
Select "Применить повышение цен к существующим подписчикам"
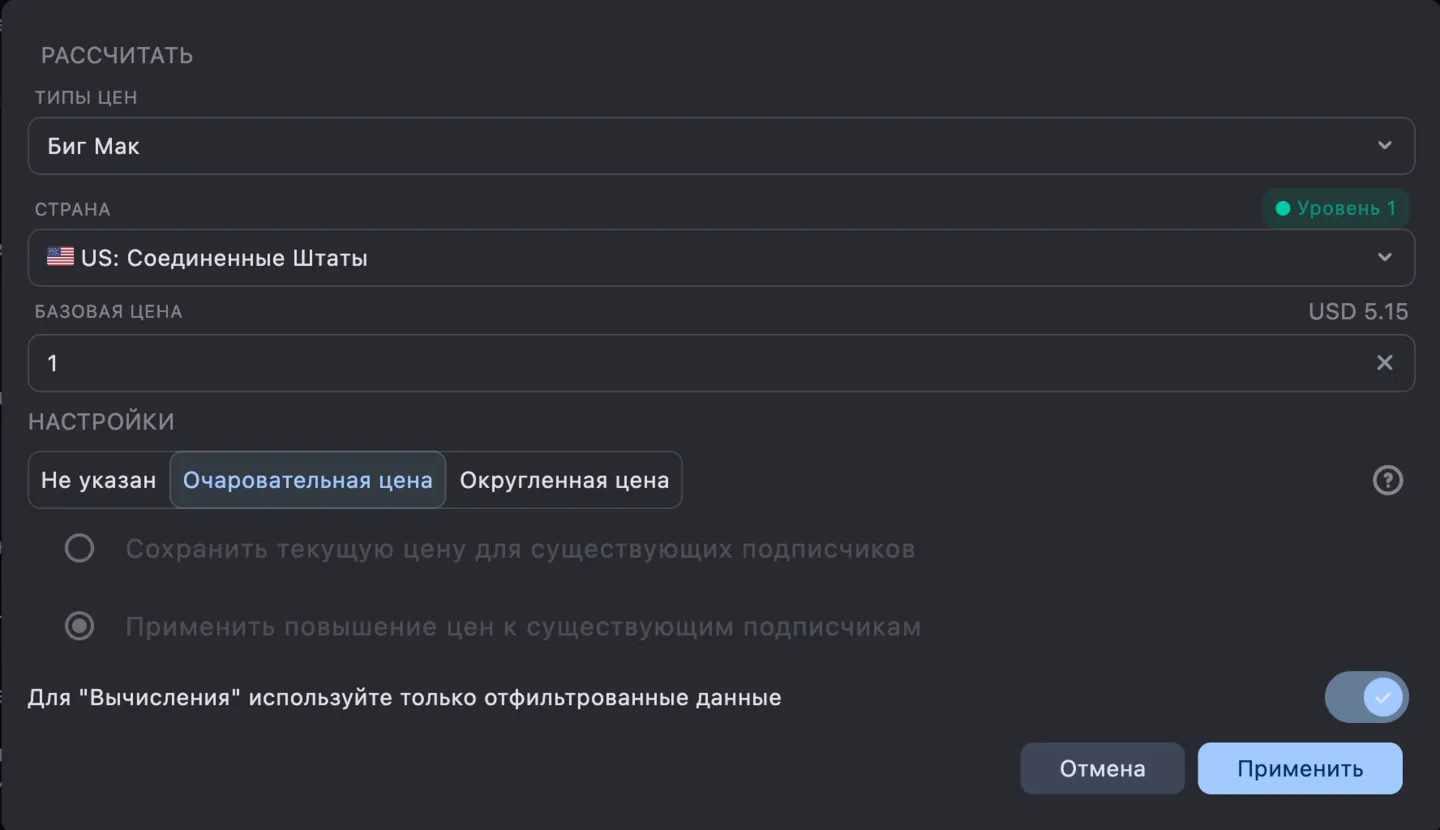coord(80,626)
